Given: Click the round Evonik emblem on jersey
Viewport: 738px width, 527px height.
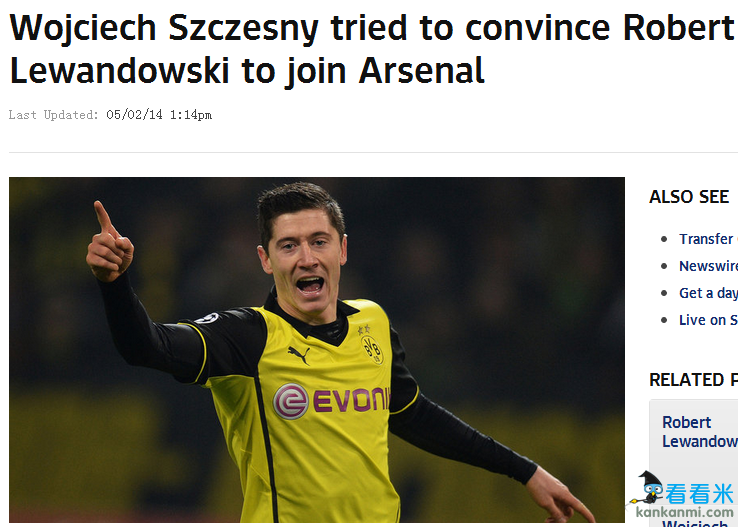Looking at the screenshot, I should click(x=290, y=401).
